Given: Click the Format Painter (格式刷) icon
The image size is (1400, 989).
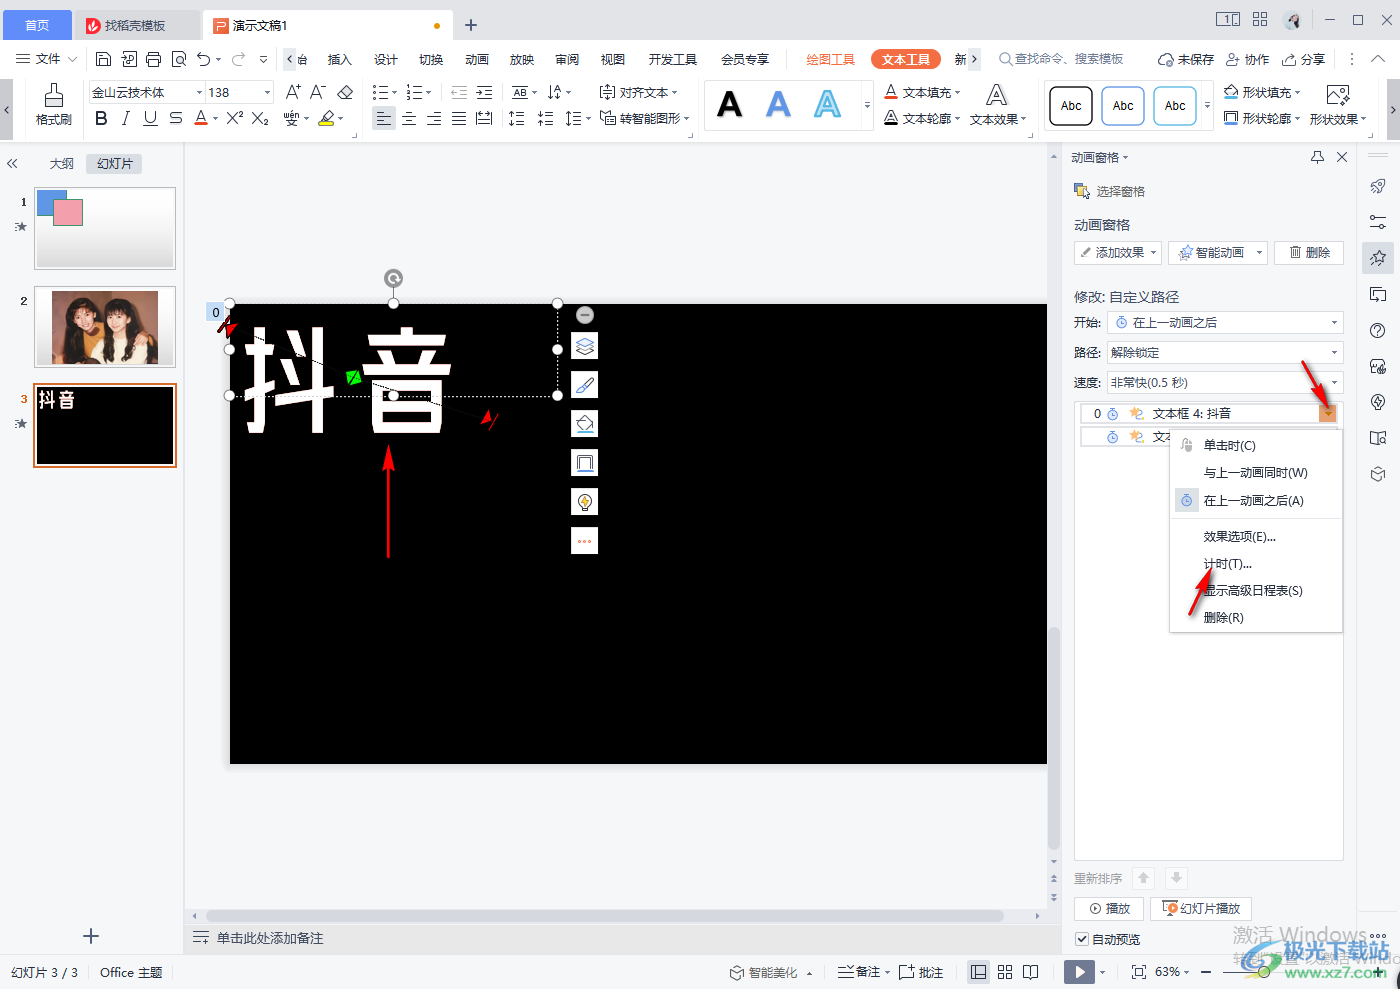Looking at the screenshot, I should 53,104.
